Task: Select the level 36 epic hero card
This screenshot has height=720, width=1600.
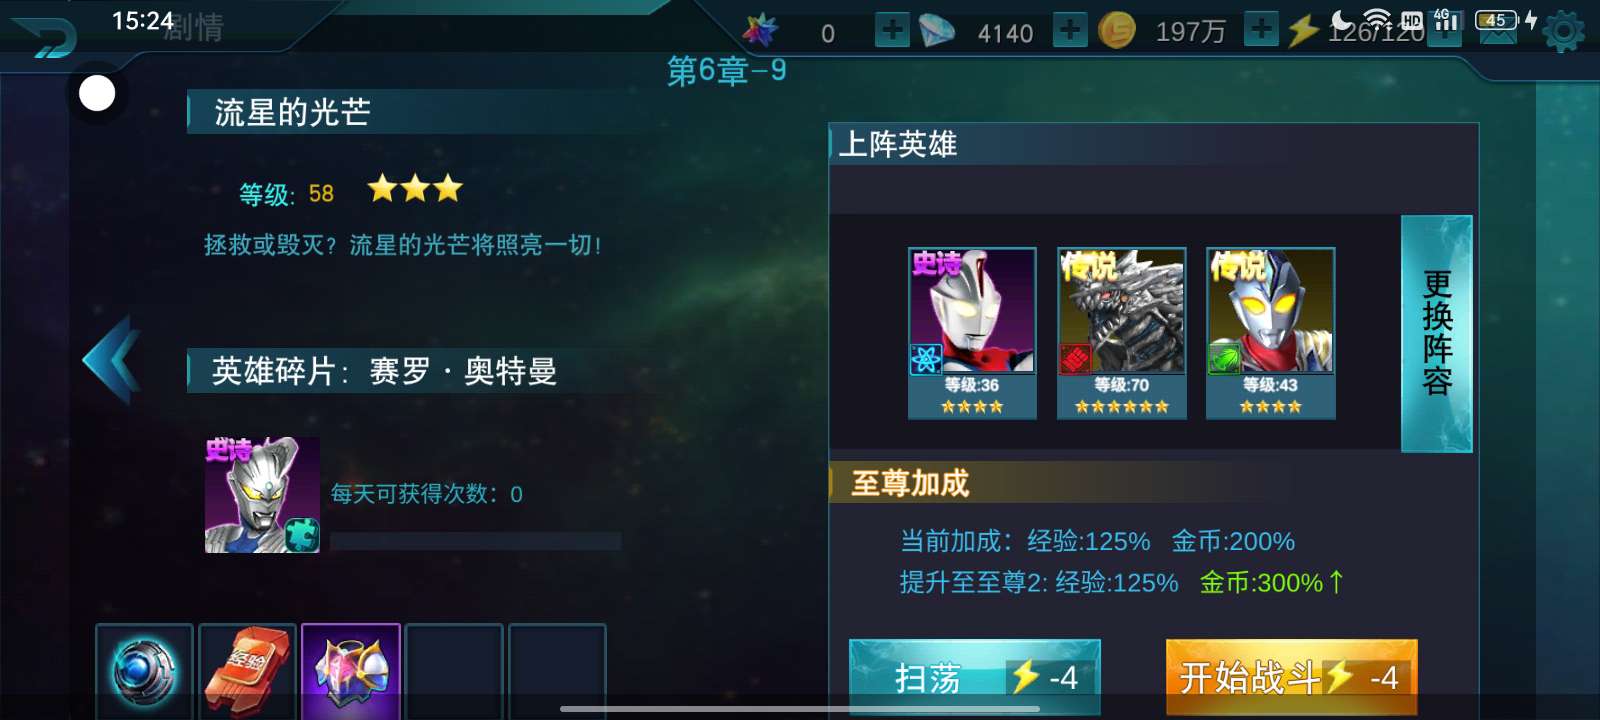Action: click(x=972, y=332)
